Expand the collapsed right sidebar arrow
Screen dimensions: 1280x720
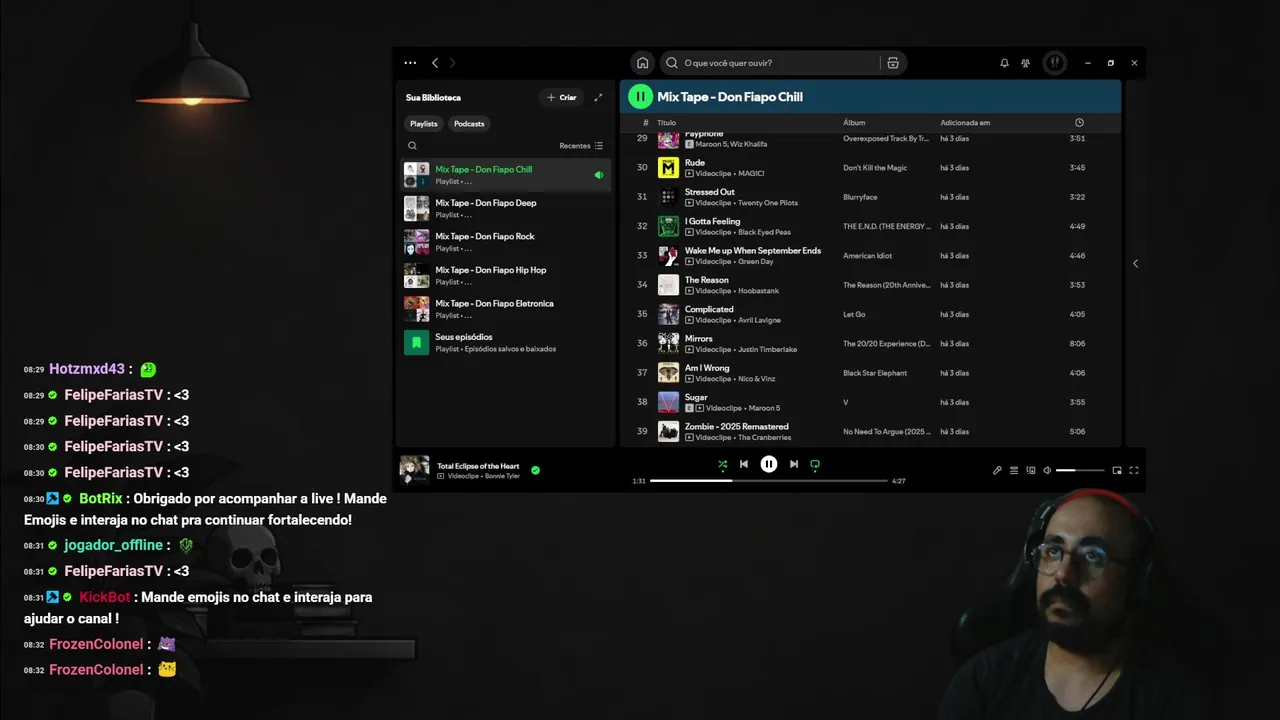pyautogui.click(x=1135, y=264)
